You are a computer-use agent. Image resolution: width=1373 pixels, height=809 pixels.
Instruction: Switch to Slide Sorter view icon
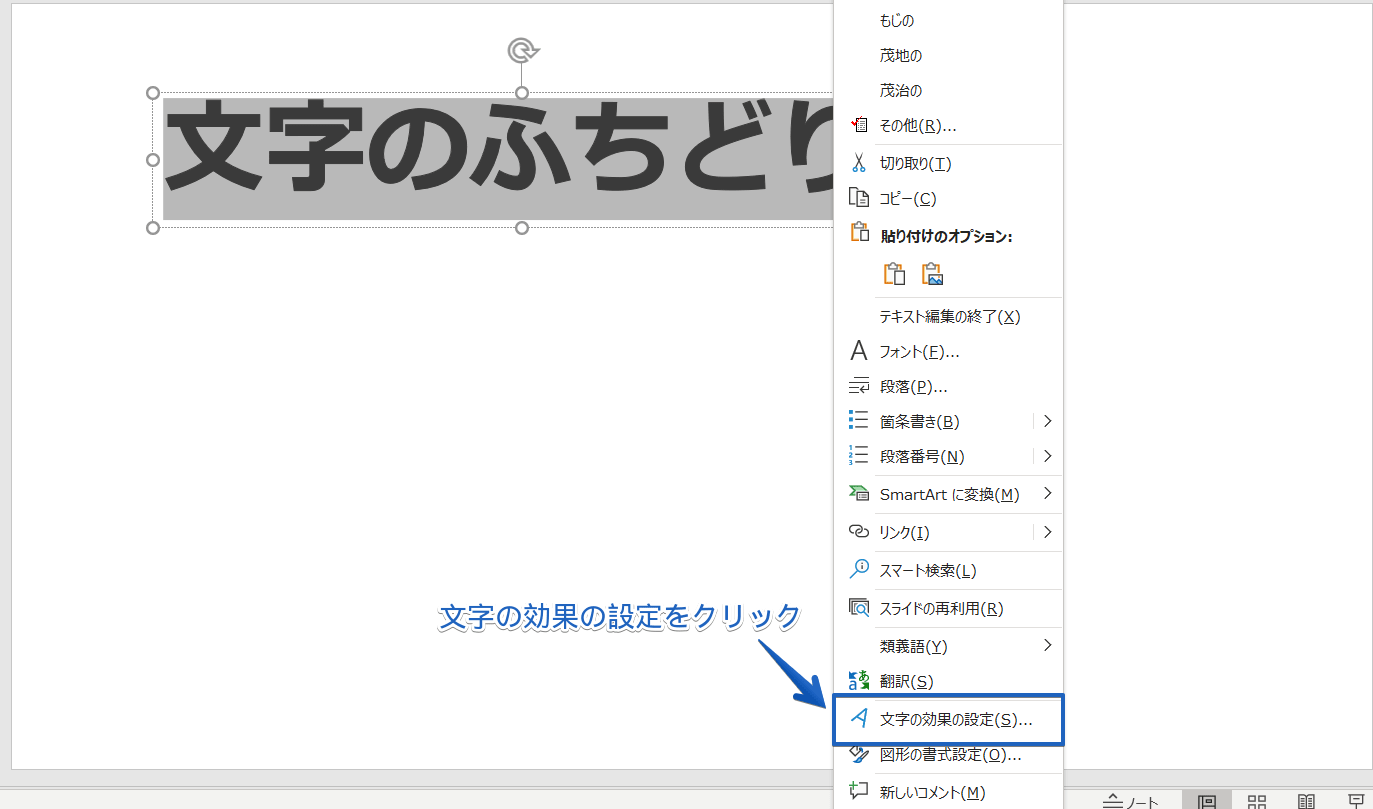coord(1257,801)
